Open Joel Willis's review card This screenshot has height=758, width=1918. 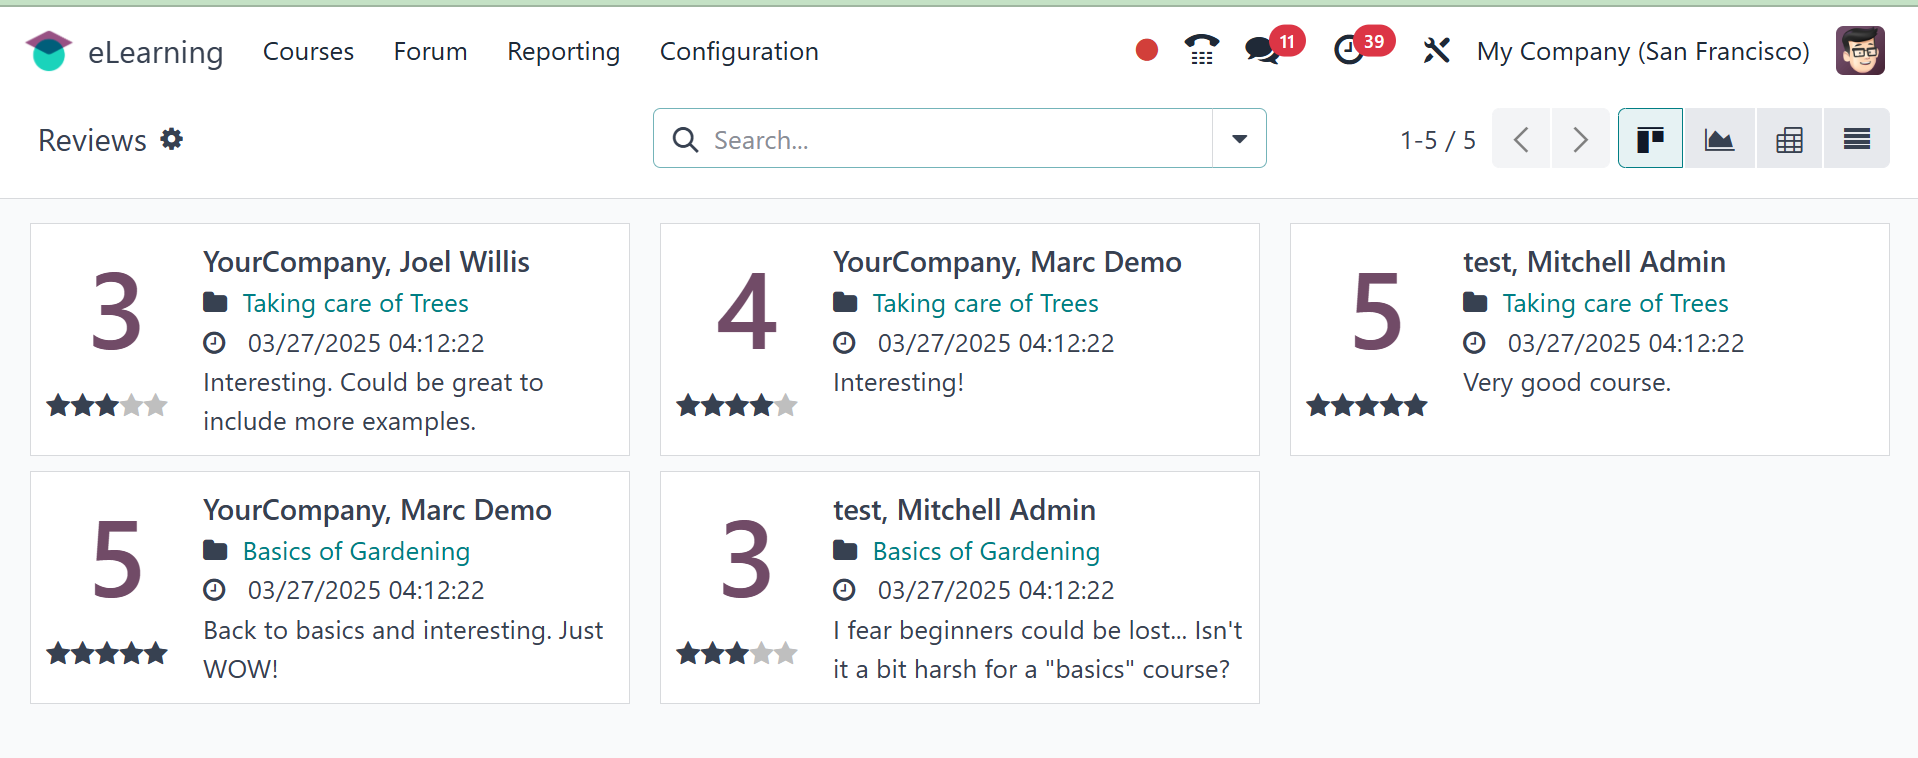(x=330, y=340)
